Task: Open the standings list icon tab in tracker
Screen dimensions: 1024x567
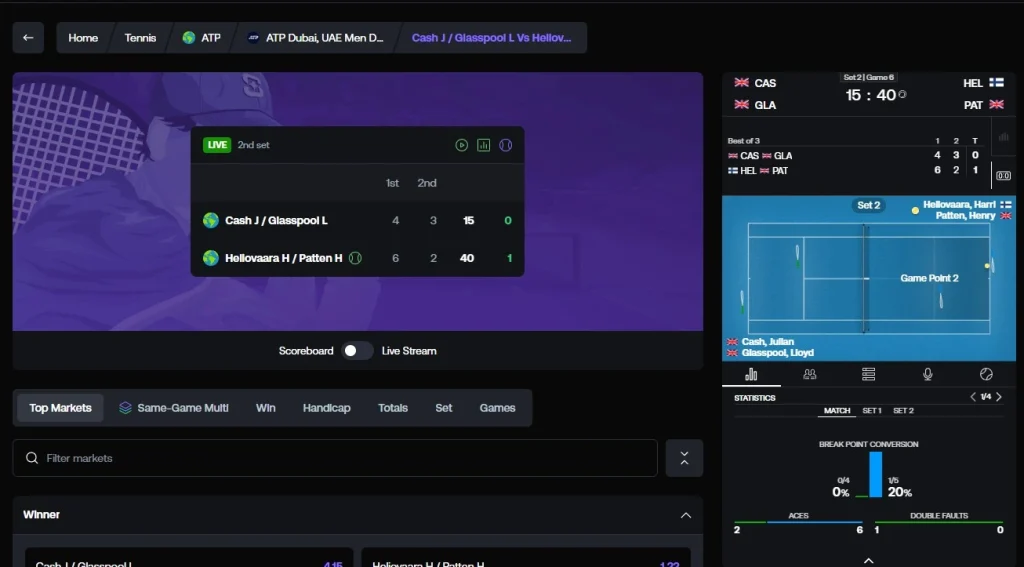Action: pyautogui.click(x=869, y=374)
